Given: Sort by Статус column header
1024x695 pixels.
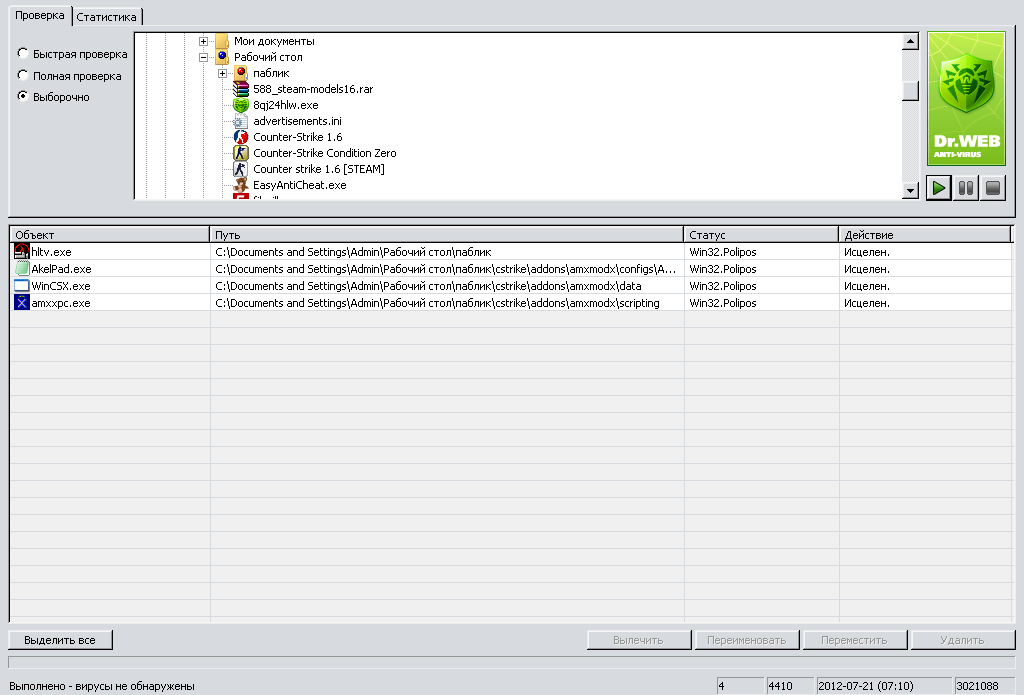Looking at the screenshot, I should pyautogui.click(x=761, y=234).
